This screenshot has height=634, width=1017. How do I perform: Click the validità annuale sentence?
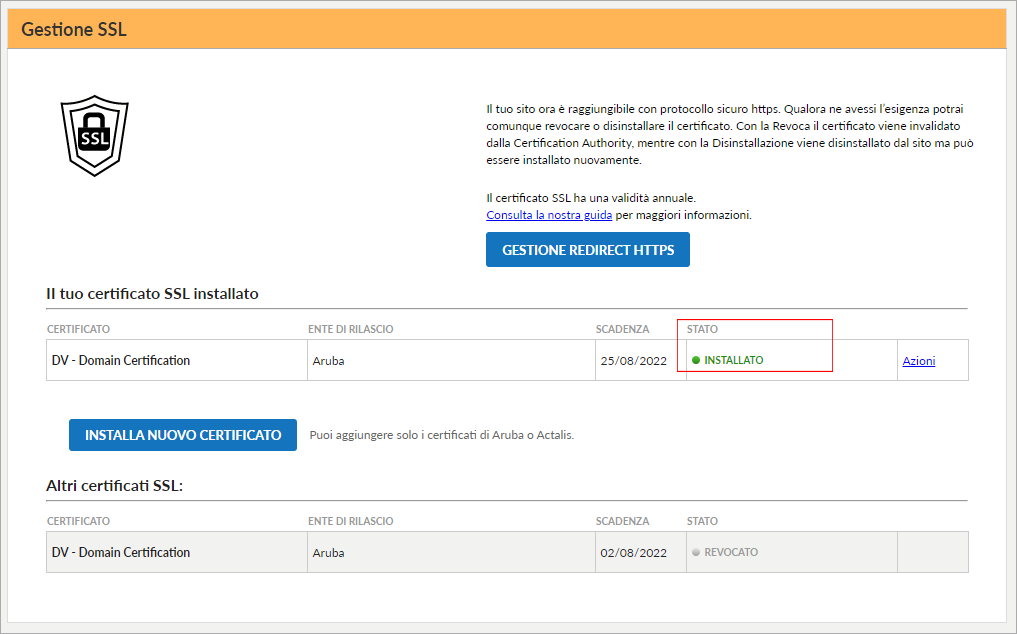tap(591, 198)
